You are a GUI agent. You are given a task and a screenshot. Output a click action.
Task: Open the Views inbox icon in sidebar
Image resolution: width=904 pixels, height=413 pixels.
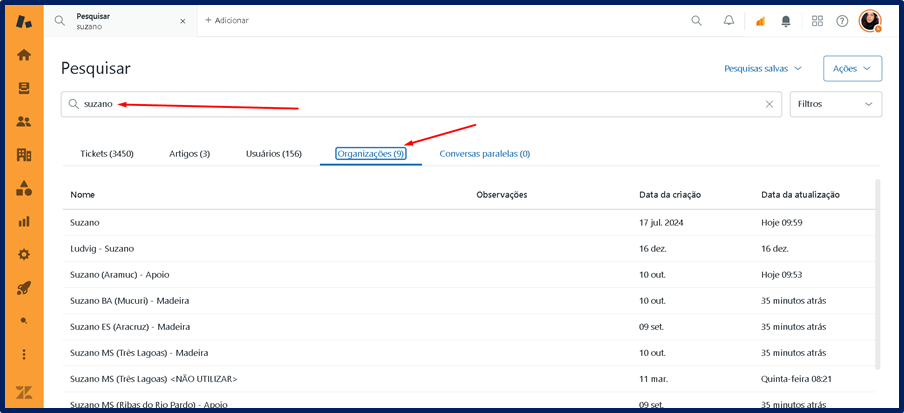click(24, 88)
